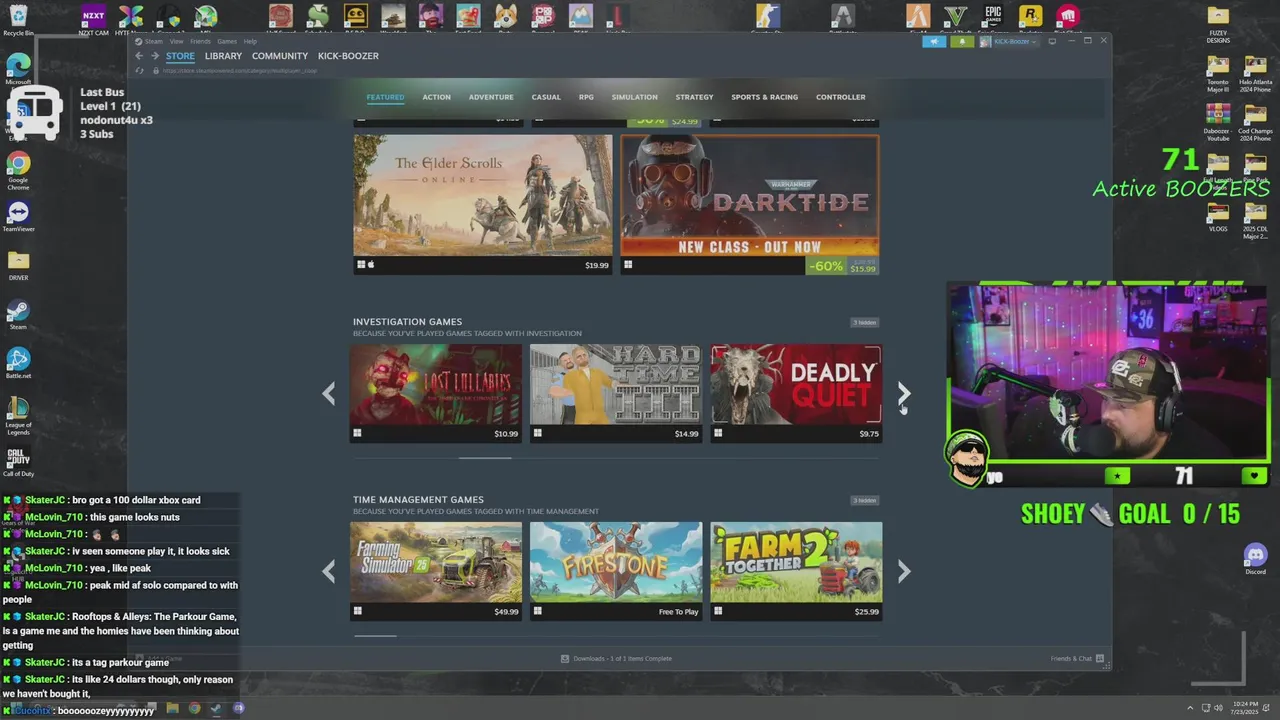Screen dimensions: 1280x720
Task: Open Google Chrome desktop shortcut
Action: (18, 170)
